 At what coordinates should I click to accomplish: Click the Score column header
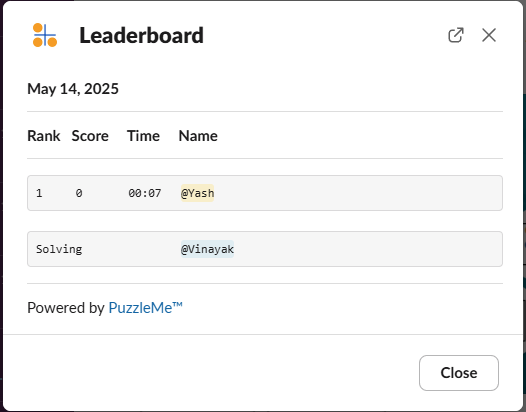click(90, 136)
